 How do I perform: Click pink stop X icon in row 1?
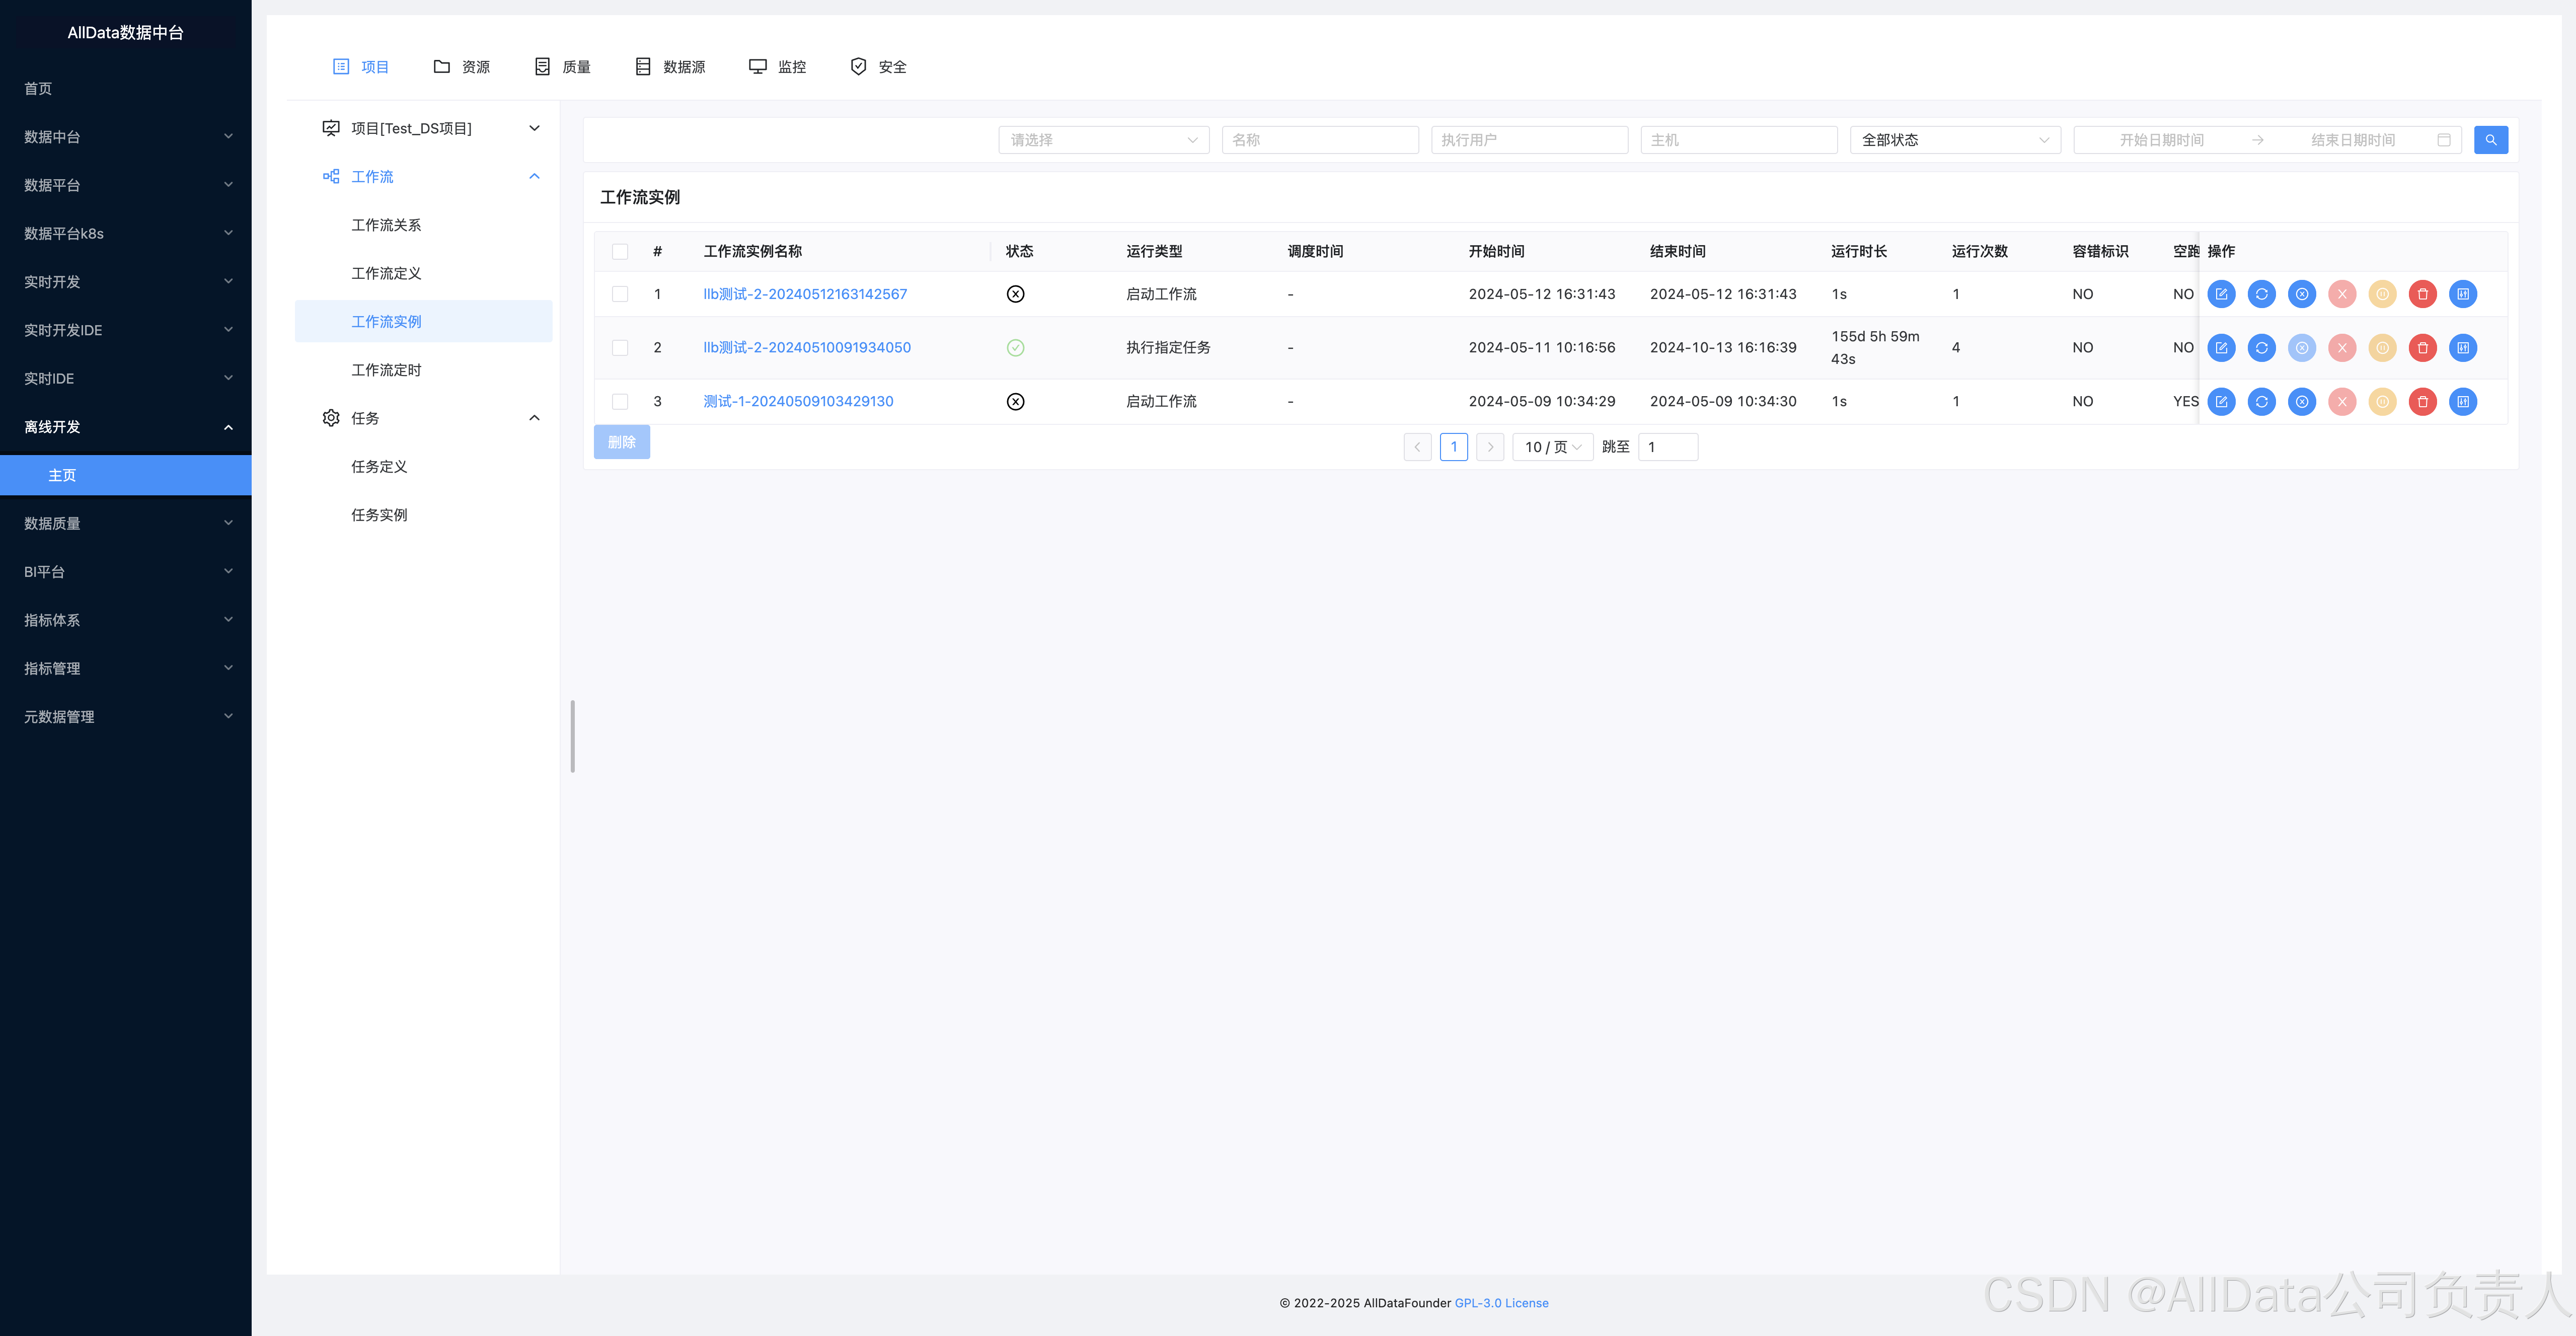[2342, 294]
